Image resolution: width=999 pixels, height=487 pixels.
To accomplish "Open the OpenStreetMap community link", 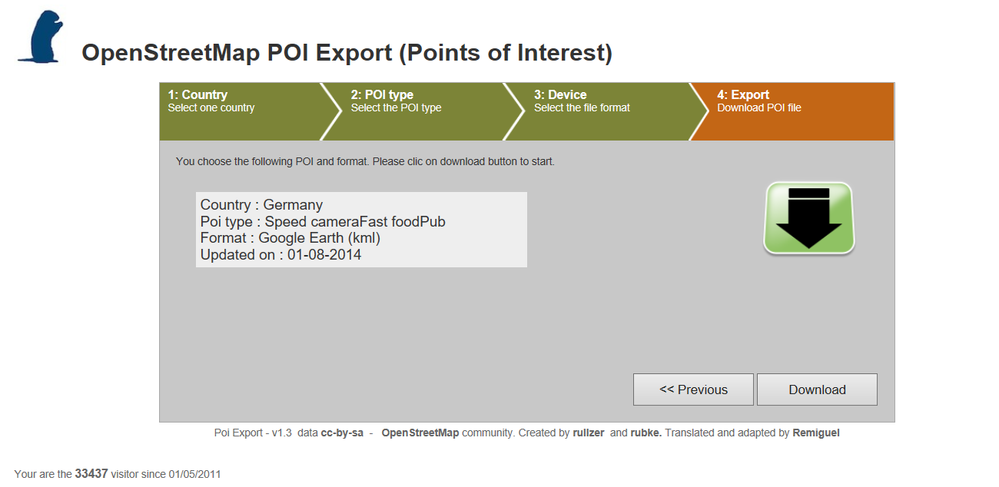I will coord(420,433).
